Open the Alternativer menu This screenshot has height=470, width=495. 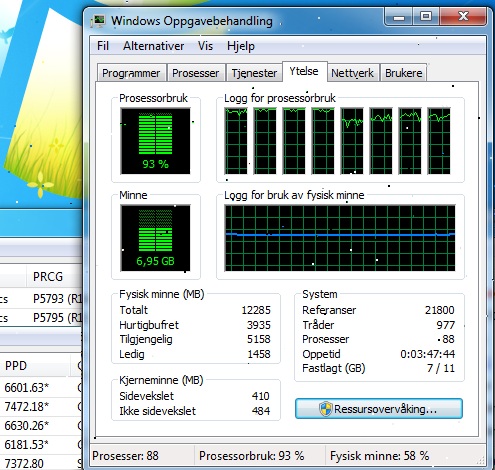(x=153, y=46)
